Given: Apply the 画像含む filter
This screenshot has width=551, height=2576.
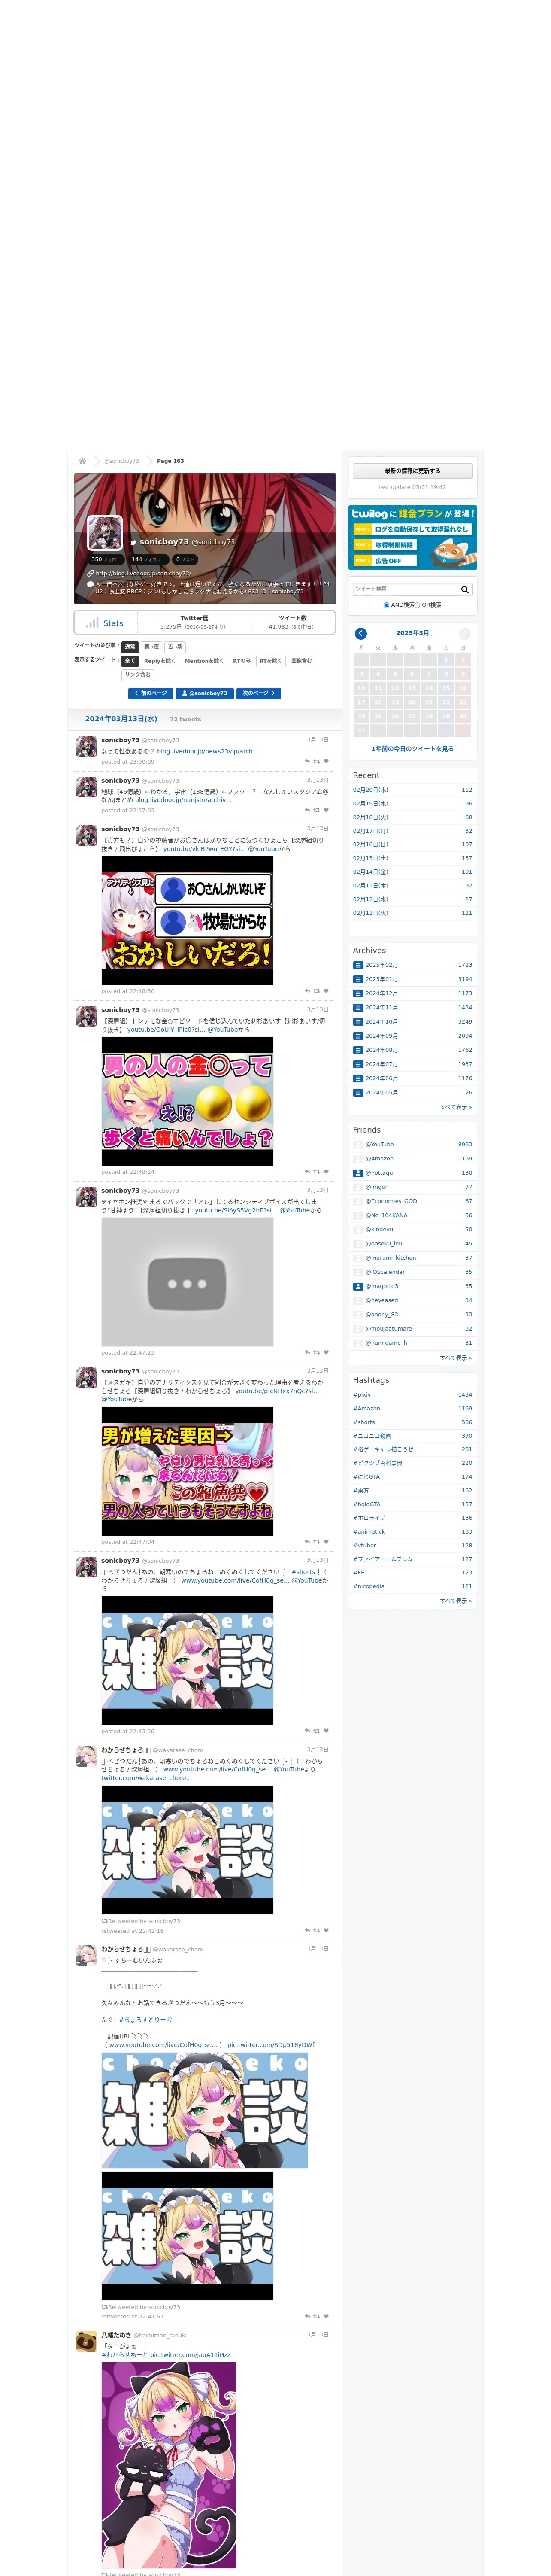Looking at the screenshot, I should (x=302, y=661).
